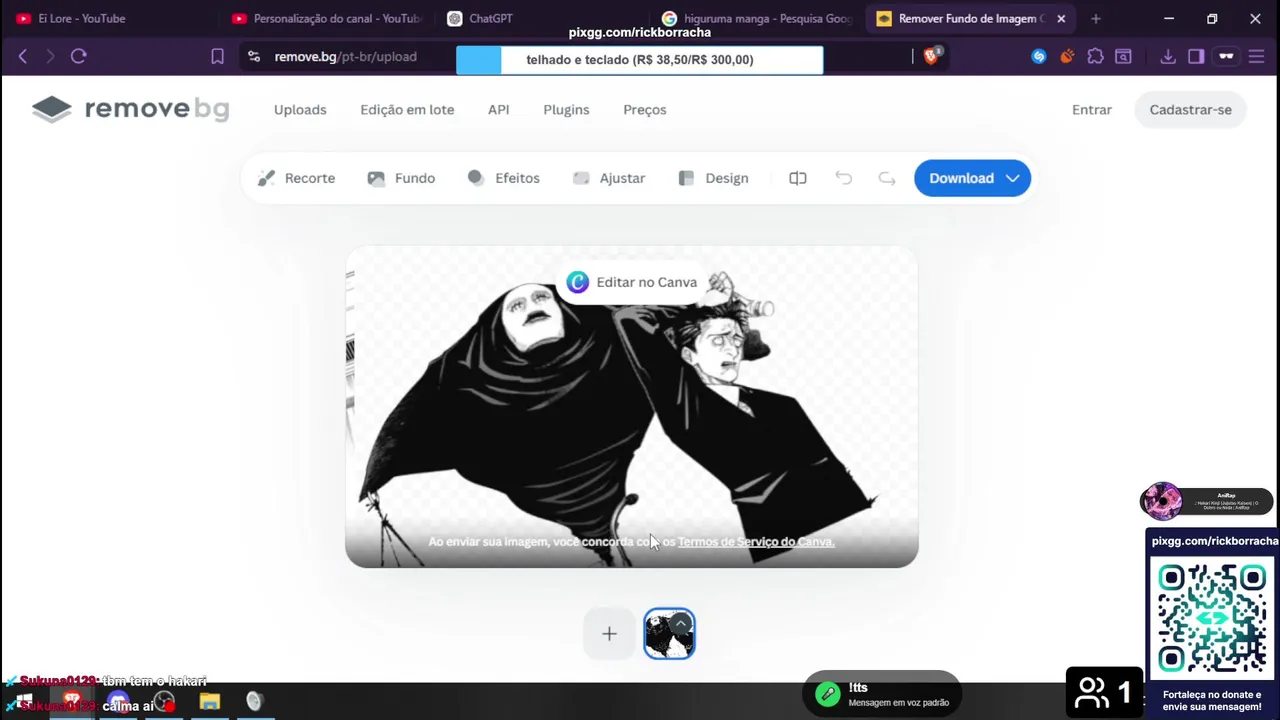Switch to Personalização do canal tab

pyautogui.click(x=327, y=18)
